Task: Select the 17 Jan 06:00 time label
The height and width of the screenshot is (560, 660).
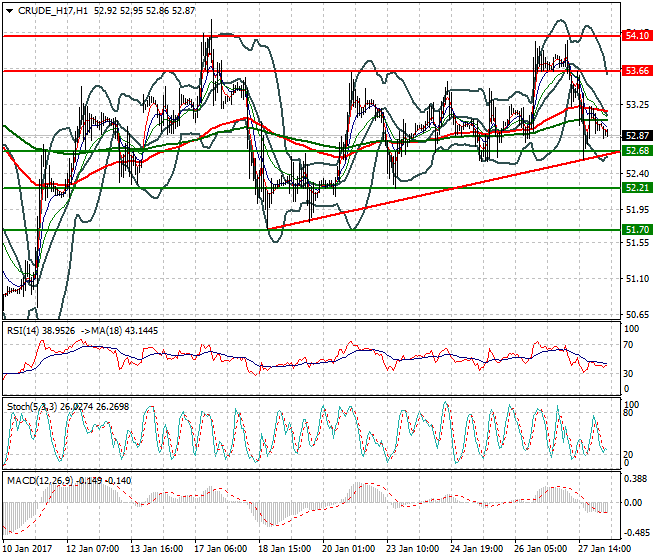Action: click(x=221, y=549)
